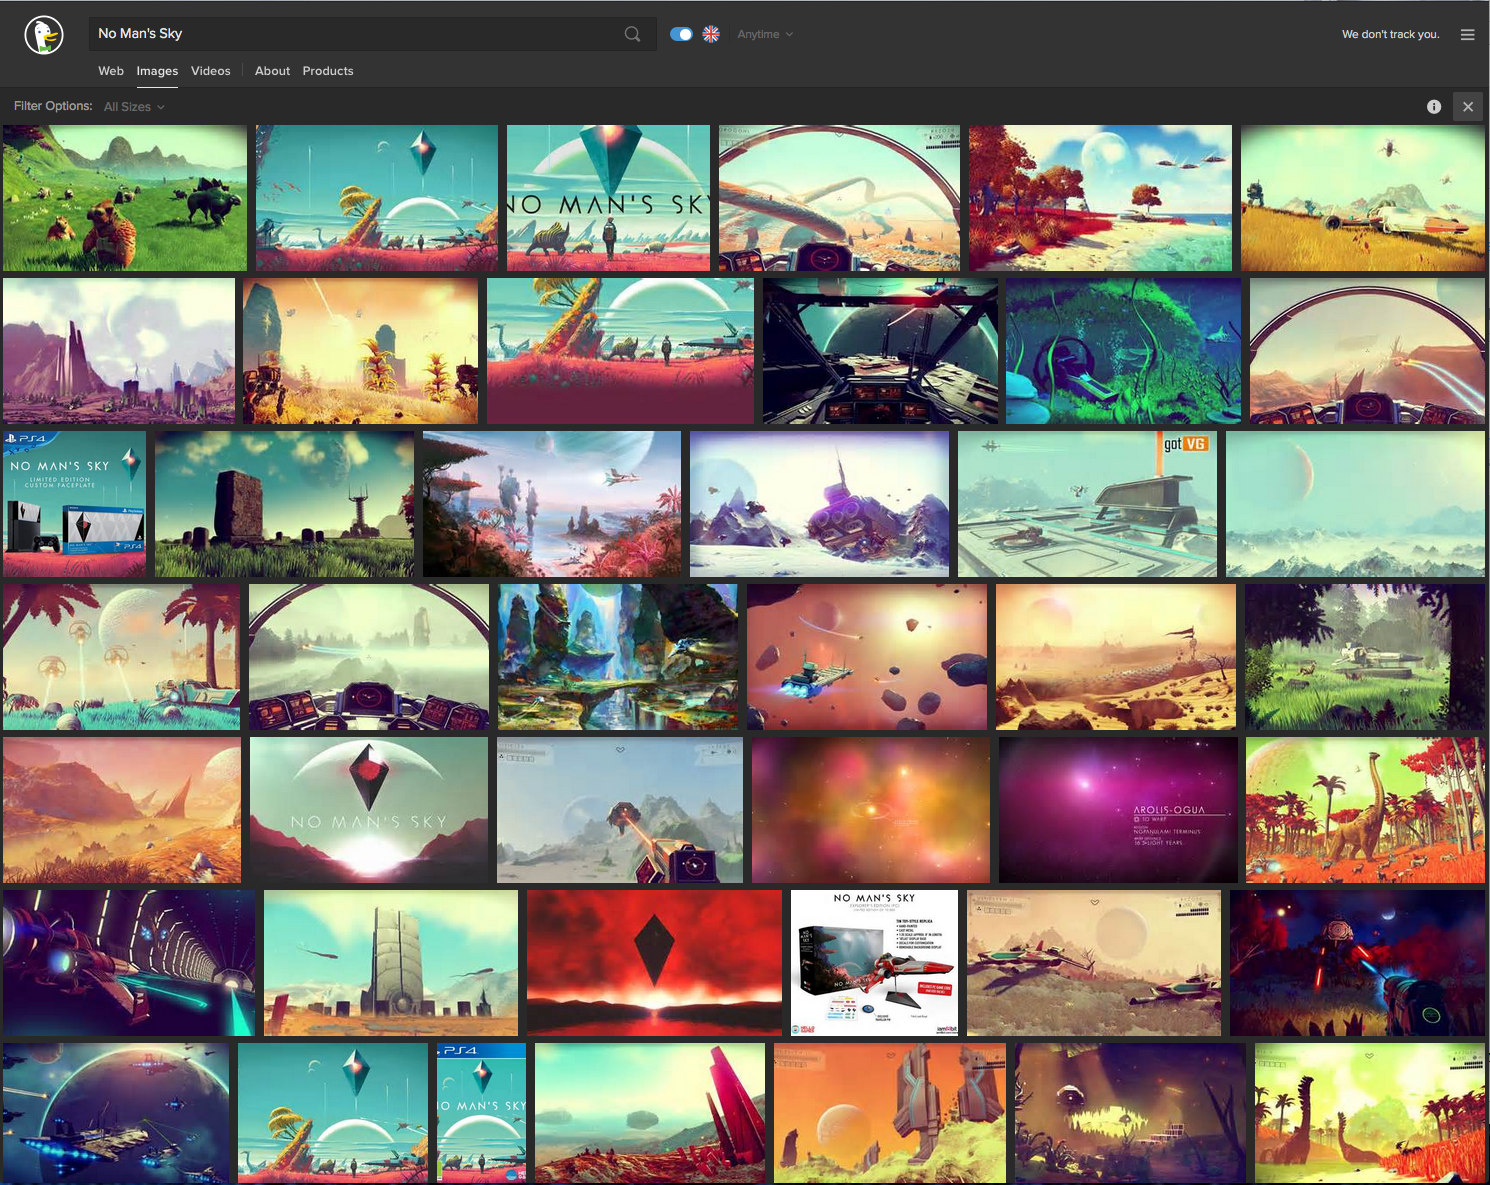Open the green meadow creatures thumbnail
This screenshot has width=1490, height=1185.
point(125,198)
